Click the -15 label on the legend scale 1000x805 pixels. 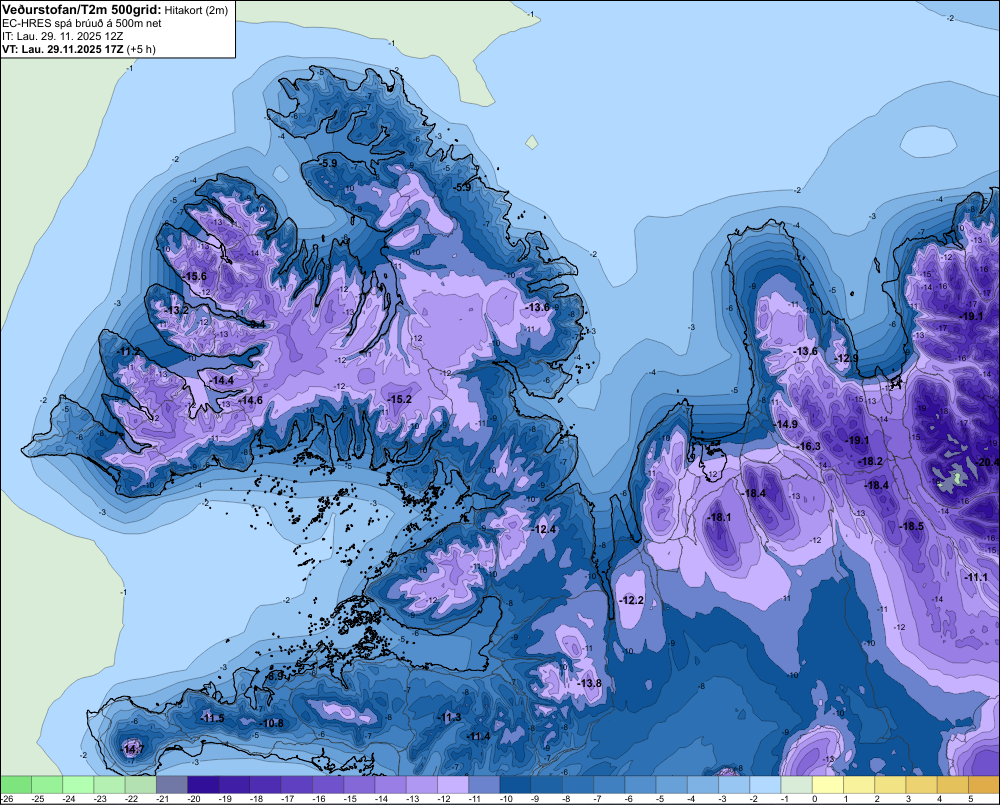pos(349,799)
